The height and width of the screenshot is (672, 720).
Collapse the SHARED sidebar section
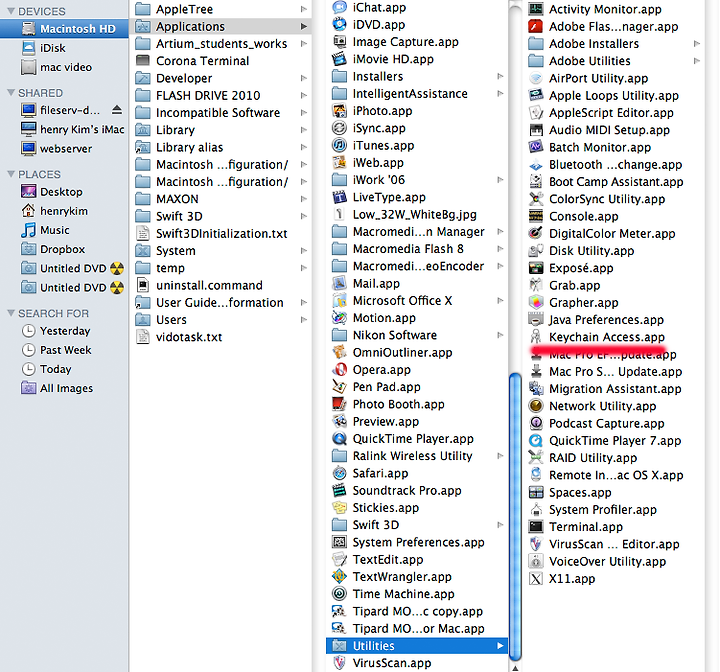click(11, 93)
